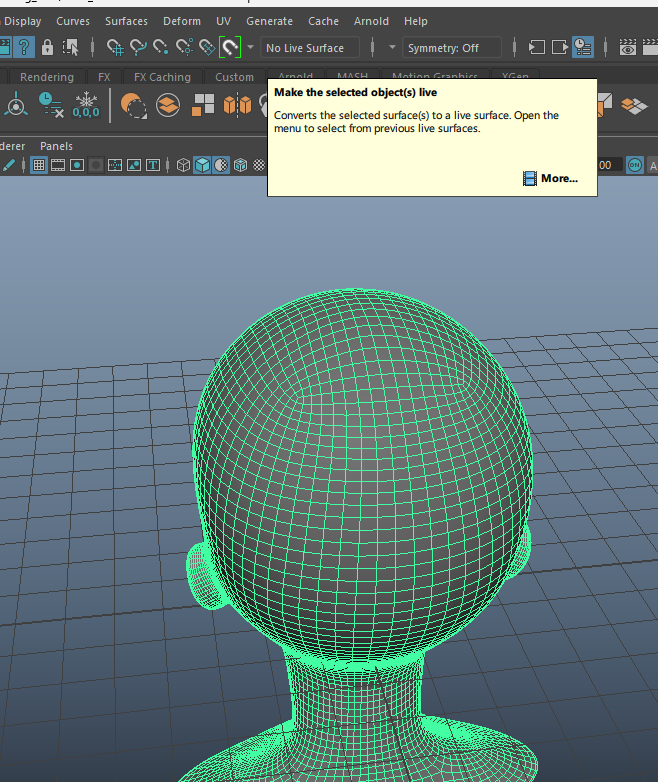
Task: Toggle the image plane icon
Action: point(134,165)
